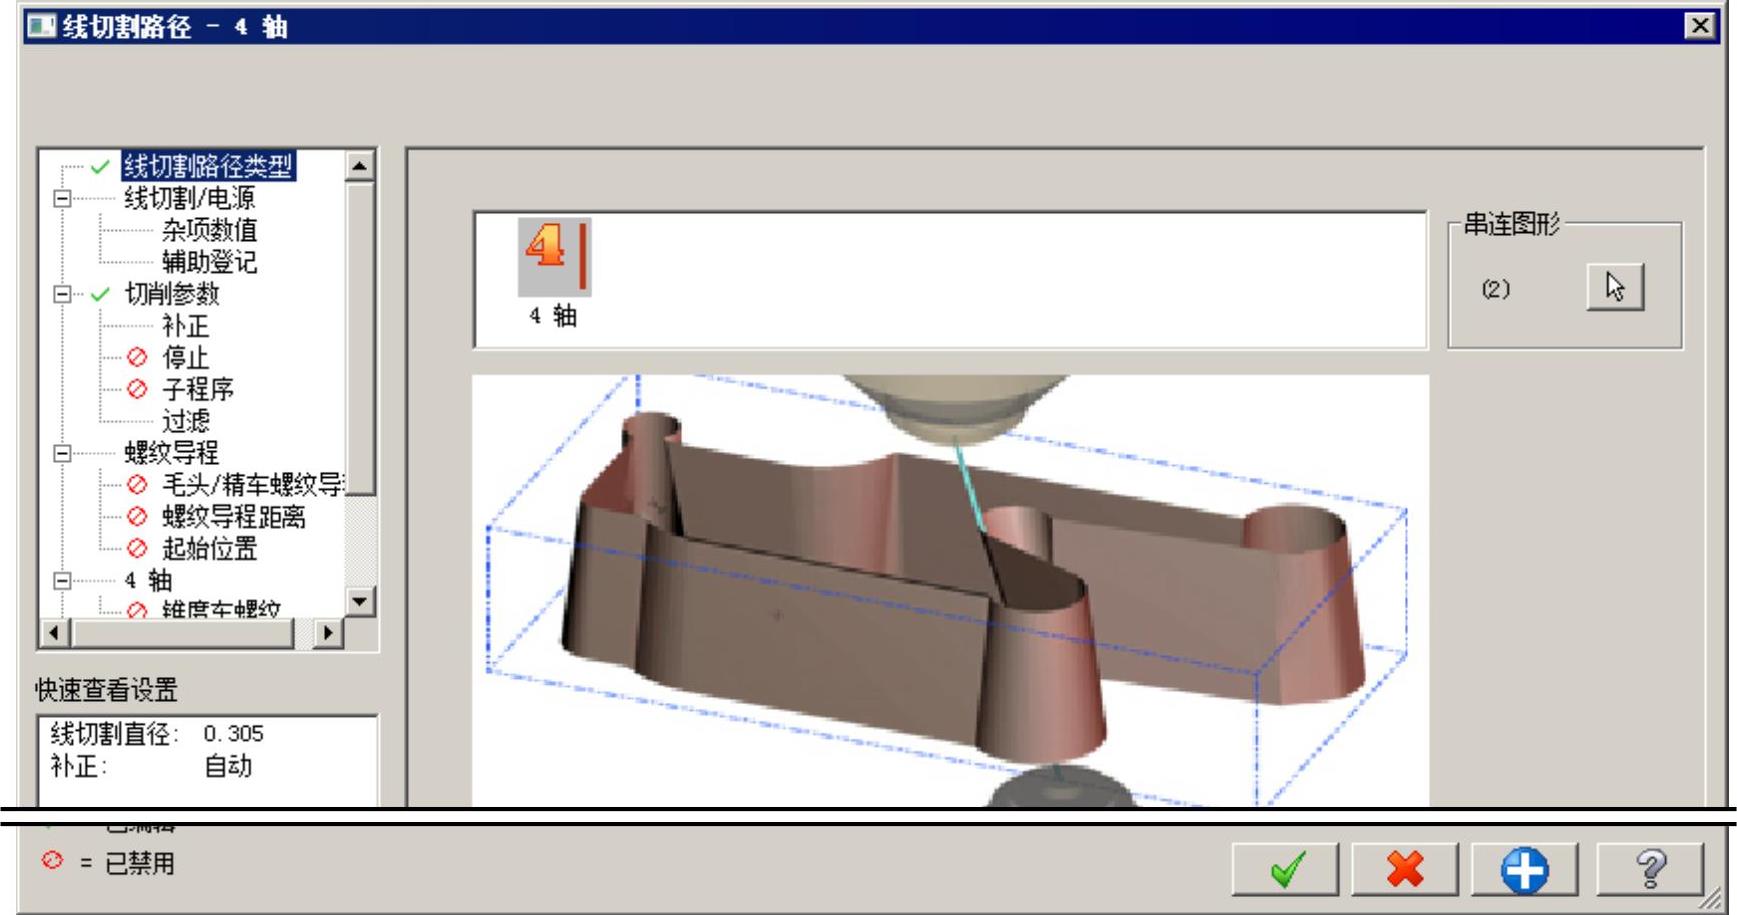The height and width of the screenshot is (915, 1737).
Task: Open the 辅助登记 tree item
Action: (209, 262)
